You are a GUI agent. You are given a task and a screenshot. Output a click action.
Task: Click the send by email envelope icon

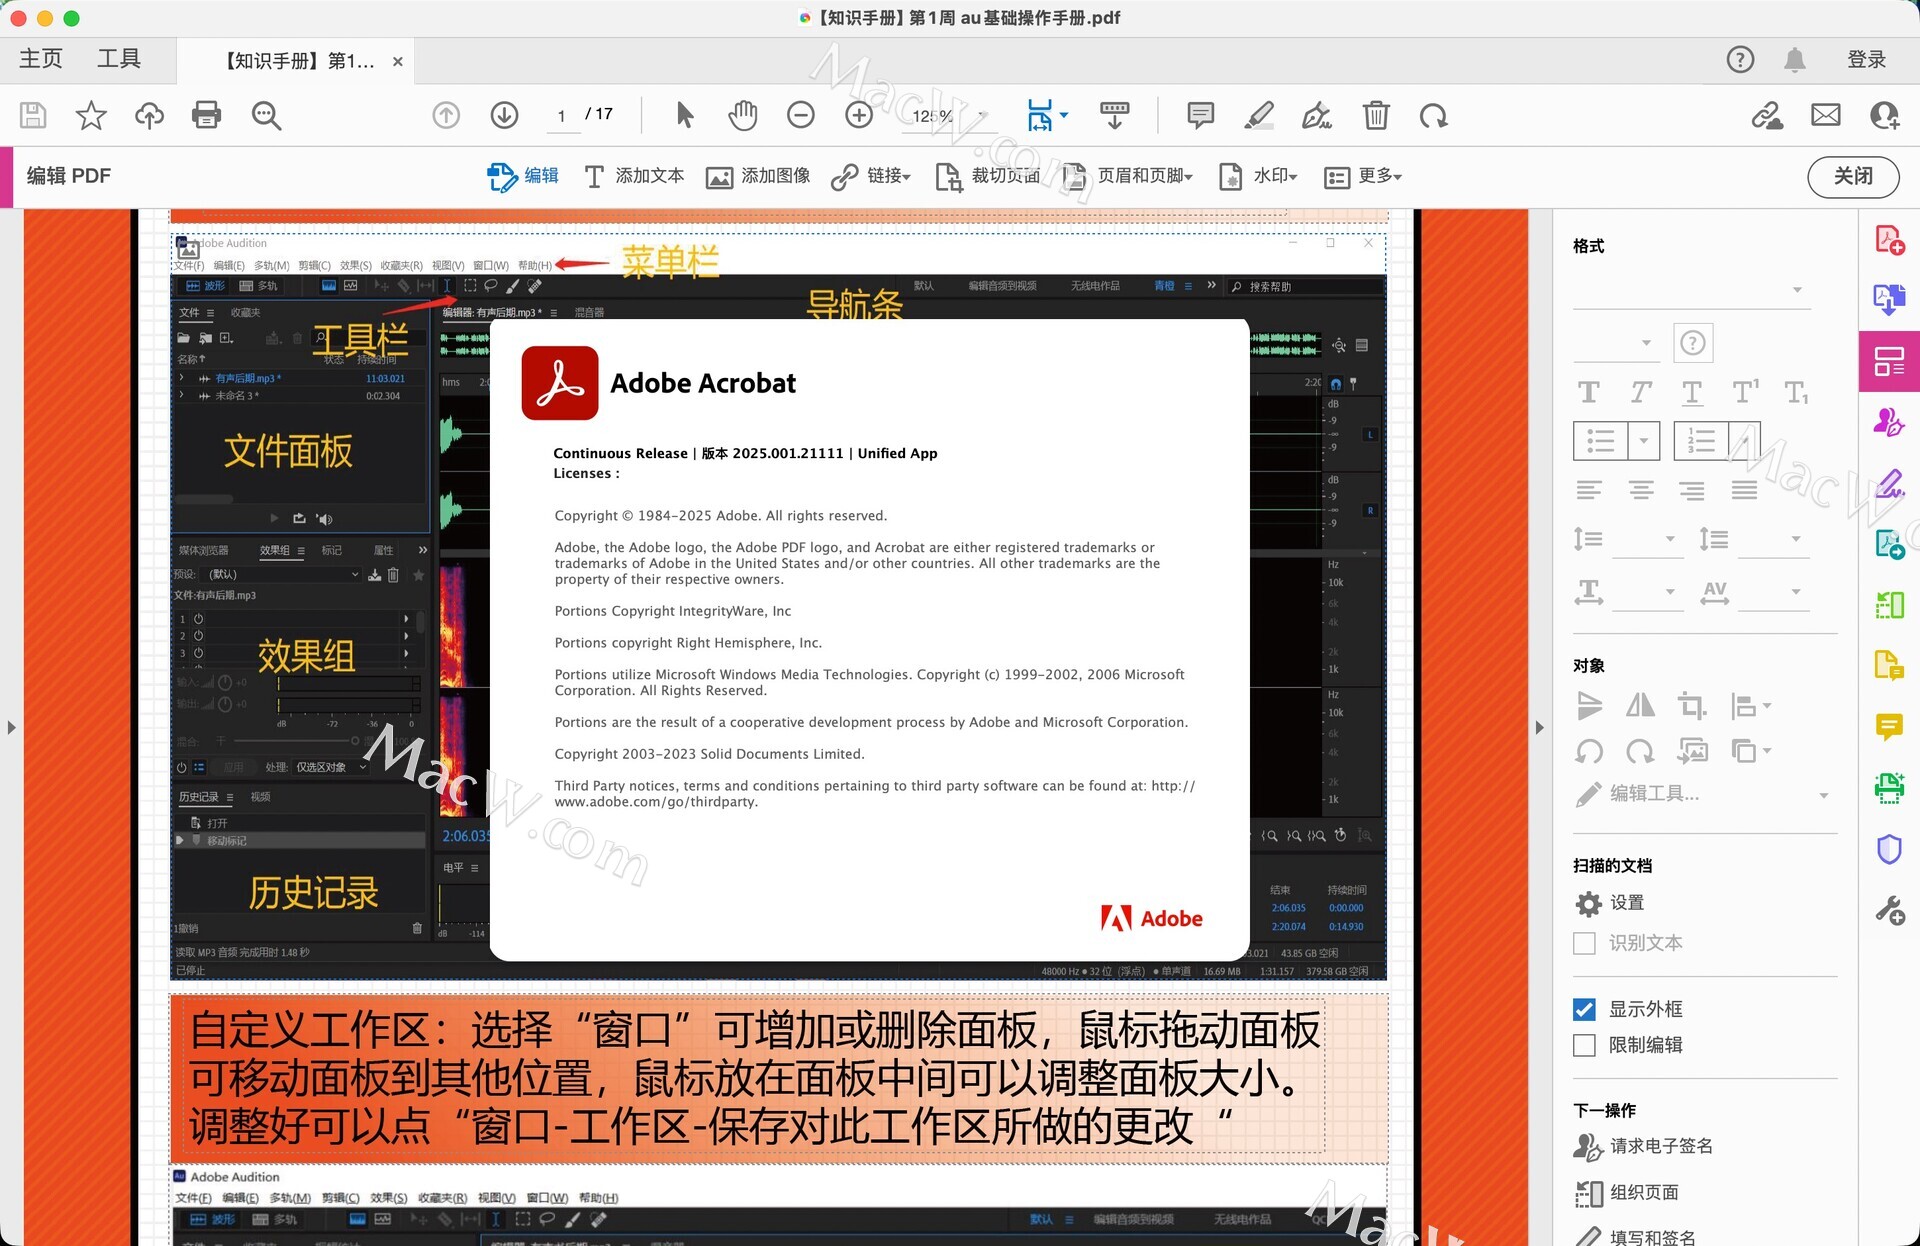pyautogui.click(x=1825, y=115)
